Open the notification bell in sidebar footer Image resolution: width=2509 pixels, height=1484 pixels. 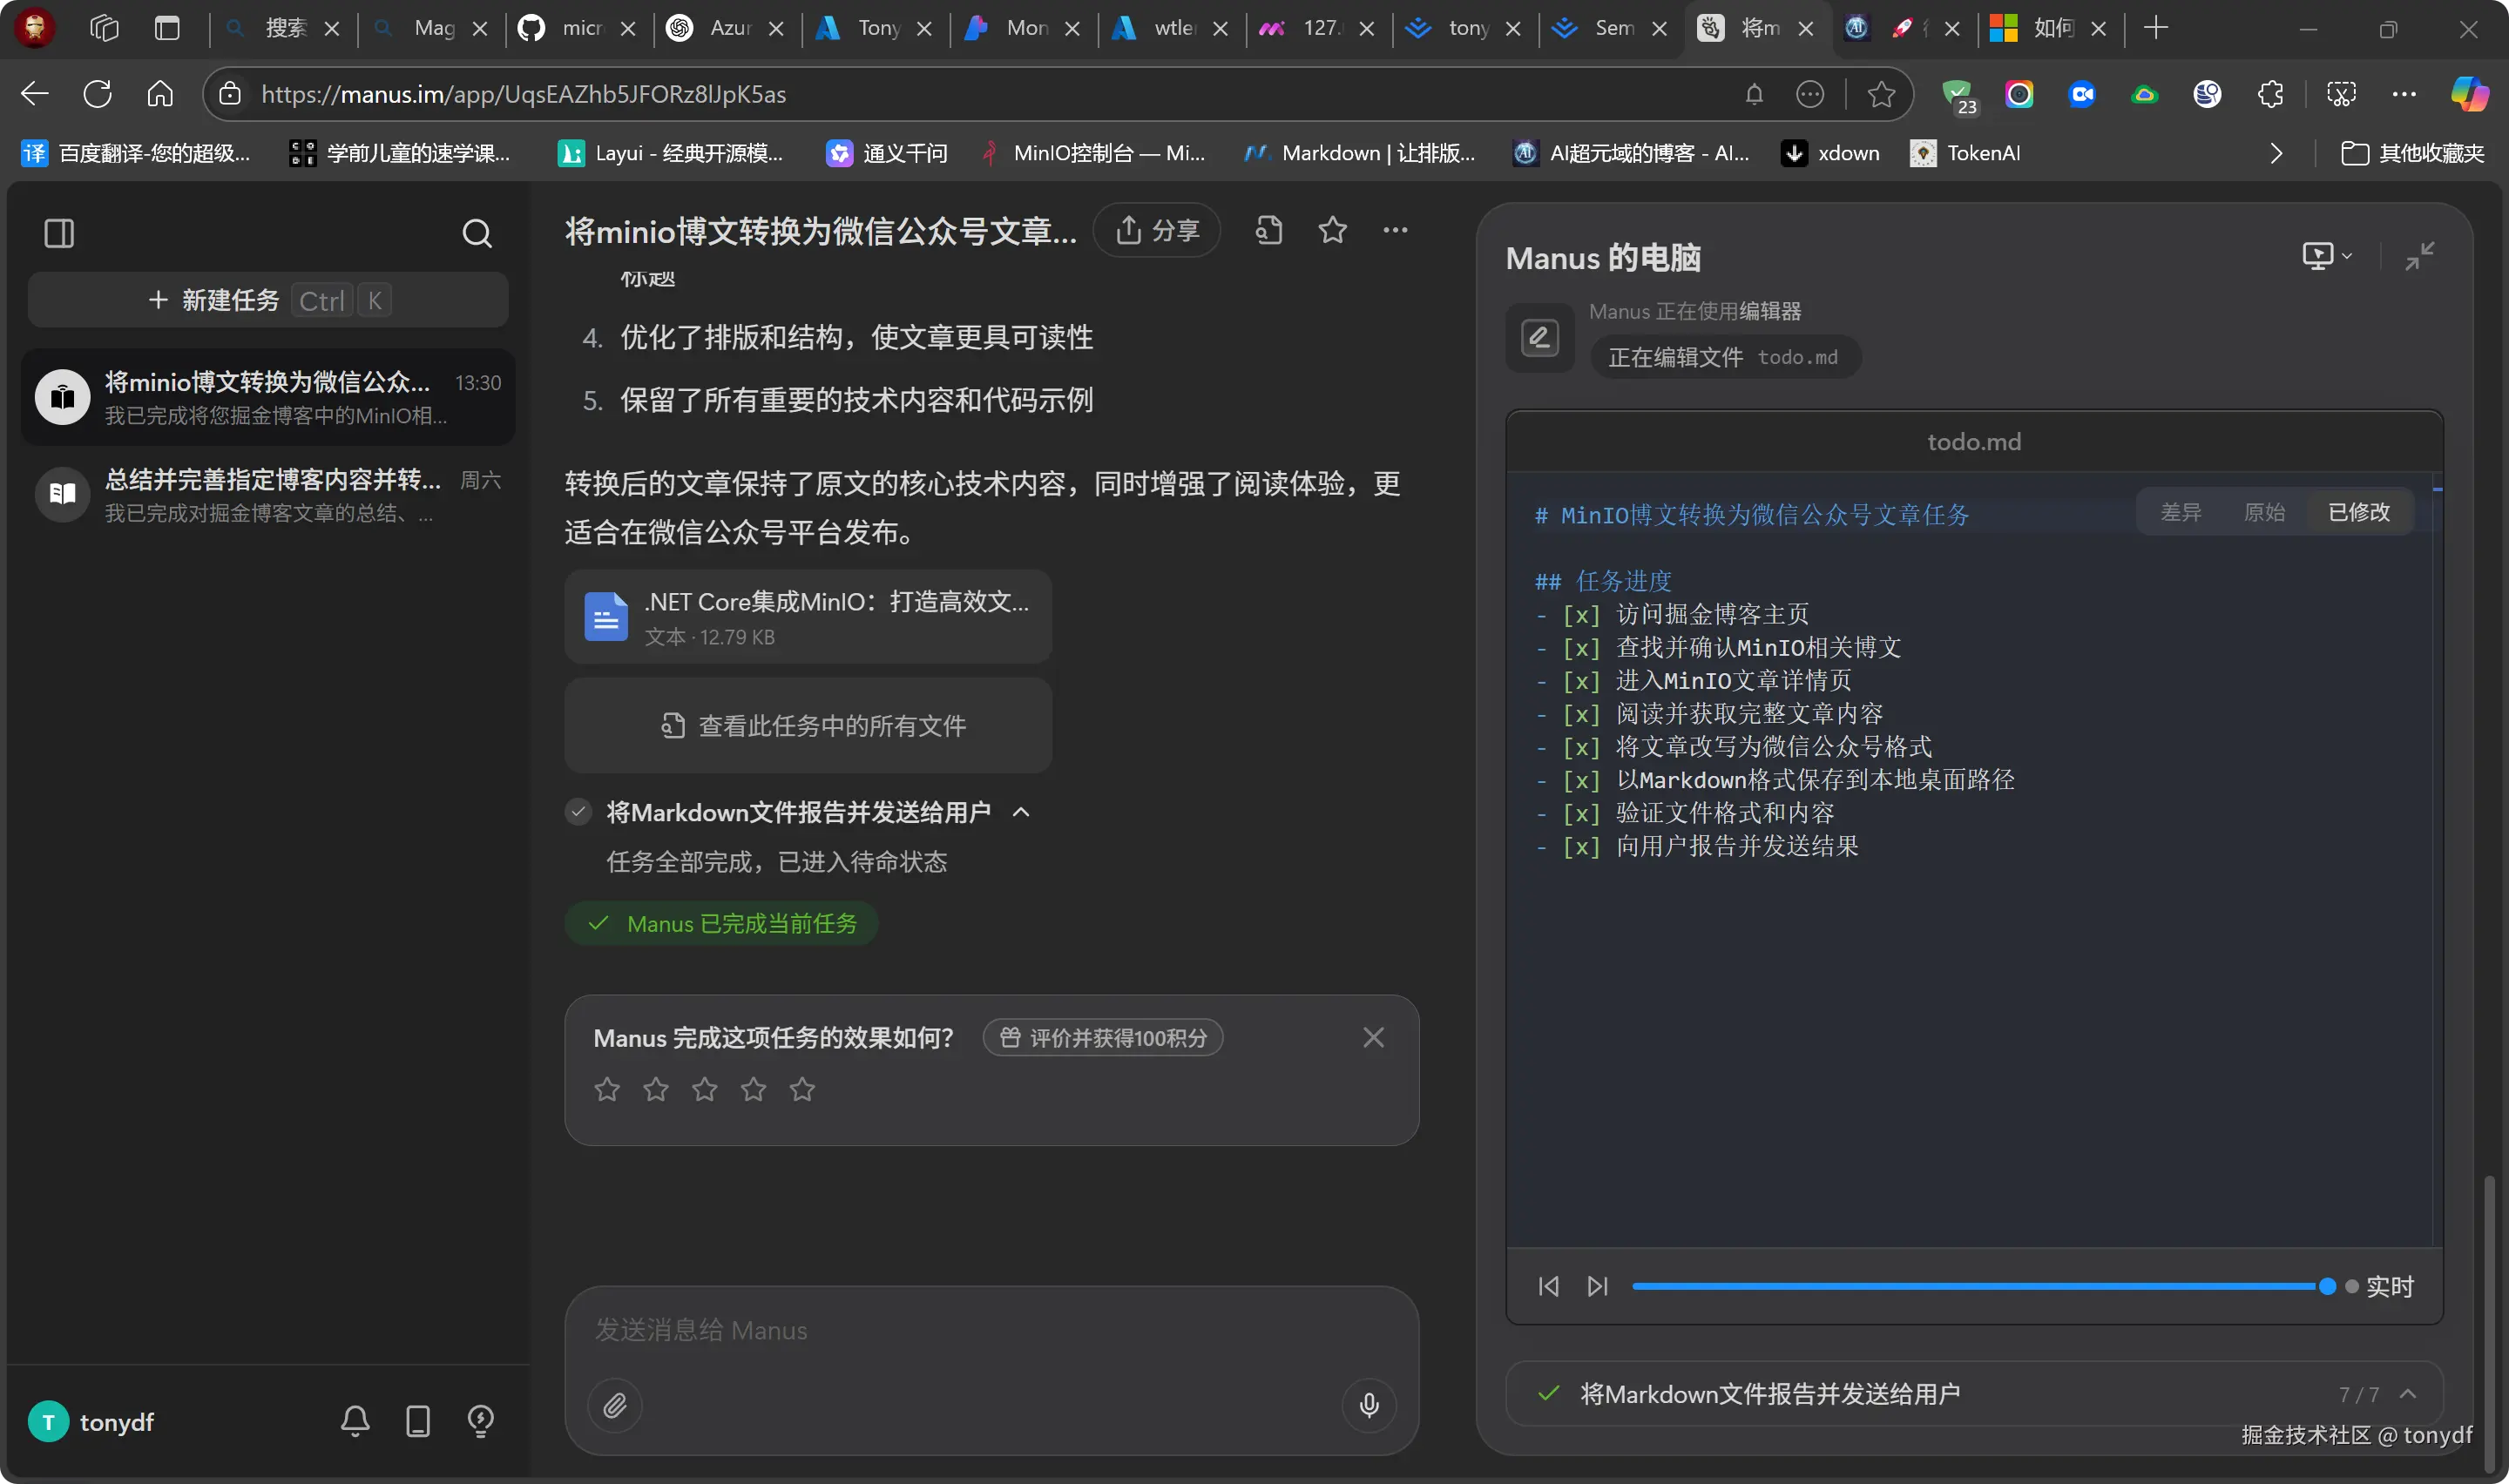[355, 1421]
